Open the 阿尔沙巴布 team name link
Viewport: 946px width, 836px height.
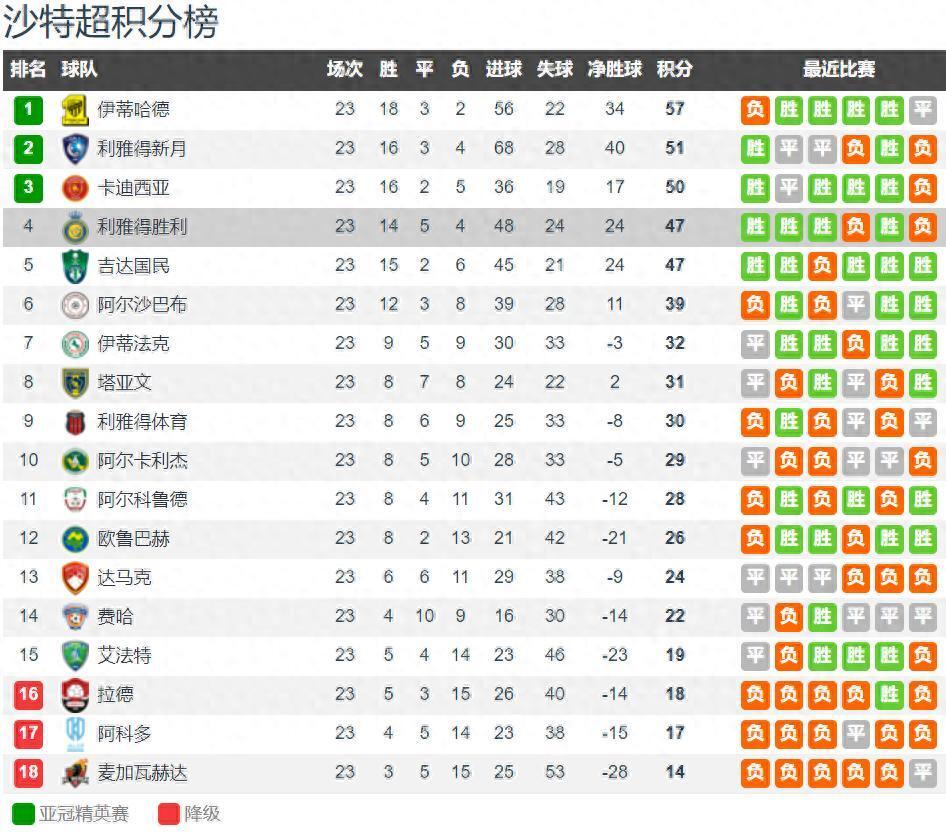pos(142,305)
